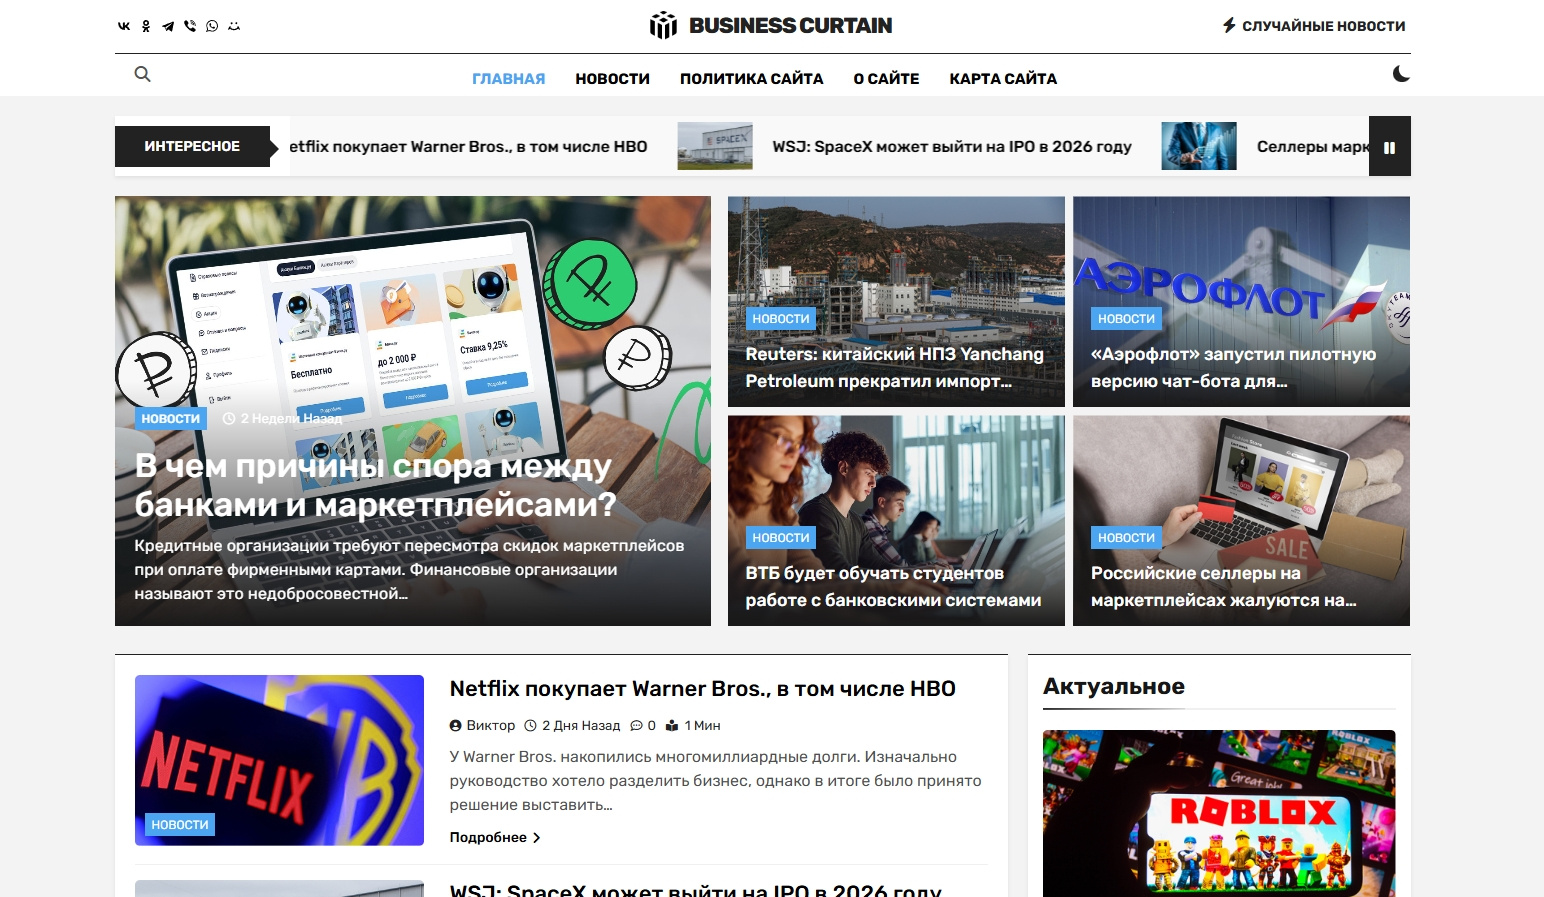Click Новости tag on Yanchang Petroleum card
Screen dimensions: 1544x897
coord(781,319)
